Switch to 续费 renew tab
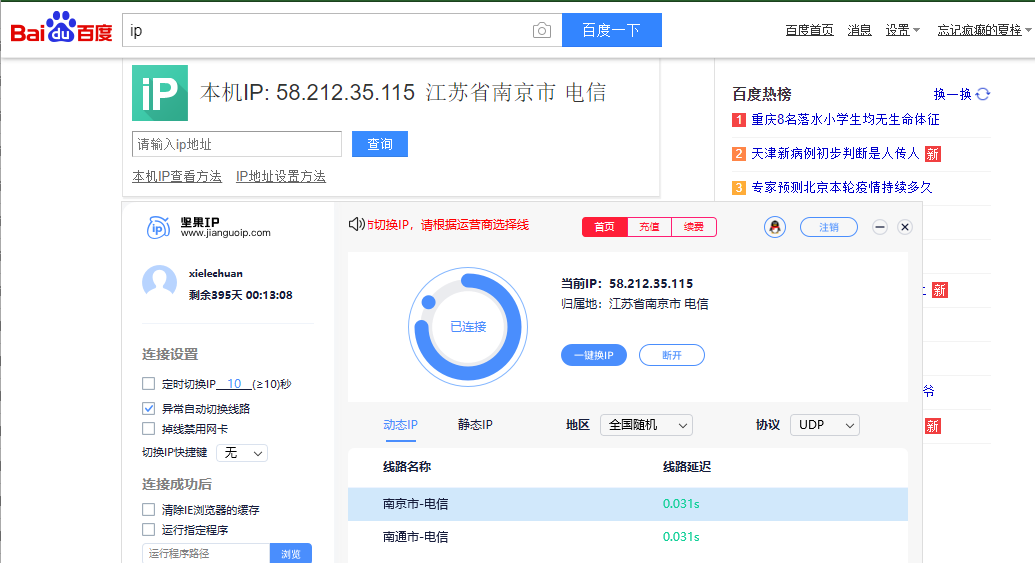The image size is (1035, 563). coord(694,226)
